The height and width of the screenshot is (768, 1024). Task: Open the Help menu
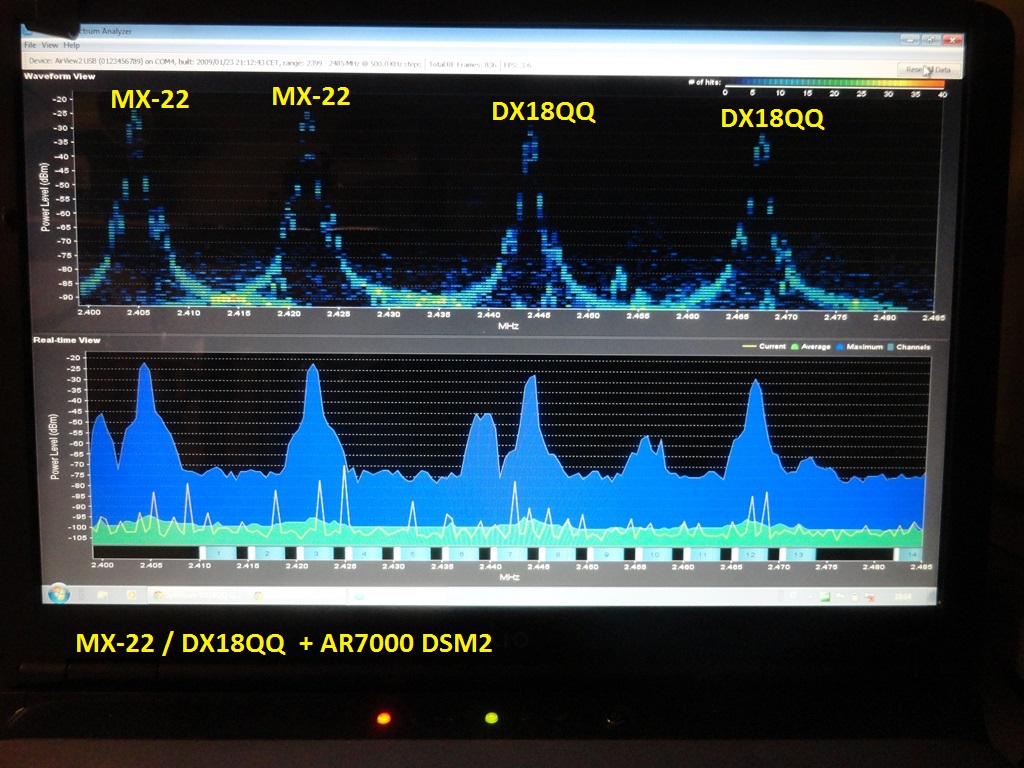click(72, 46)
